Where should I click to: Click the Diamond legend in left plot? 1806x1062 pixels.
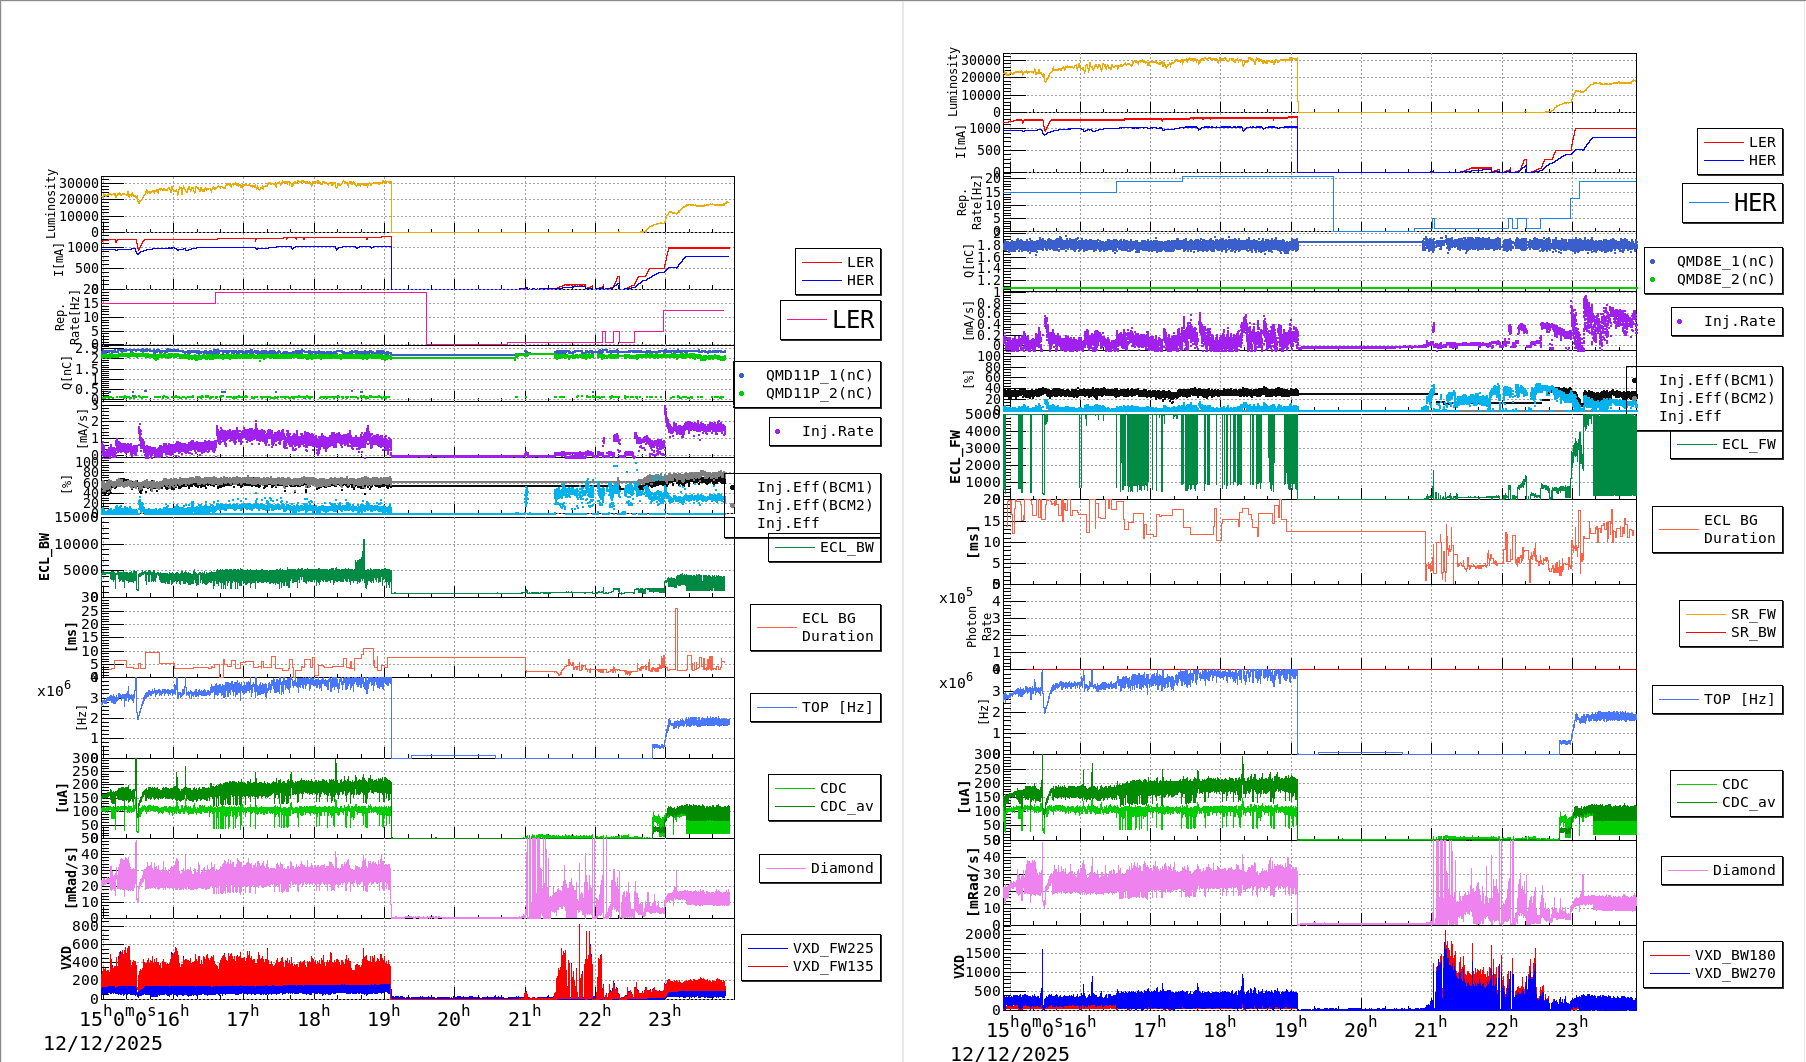pyautogui.click(x=841, y=868)
